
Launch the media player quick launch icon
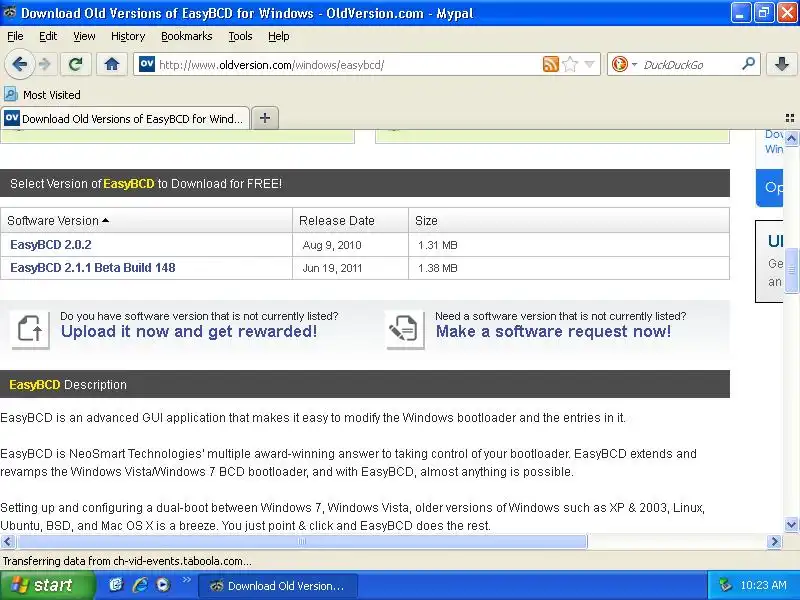163,585
